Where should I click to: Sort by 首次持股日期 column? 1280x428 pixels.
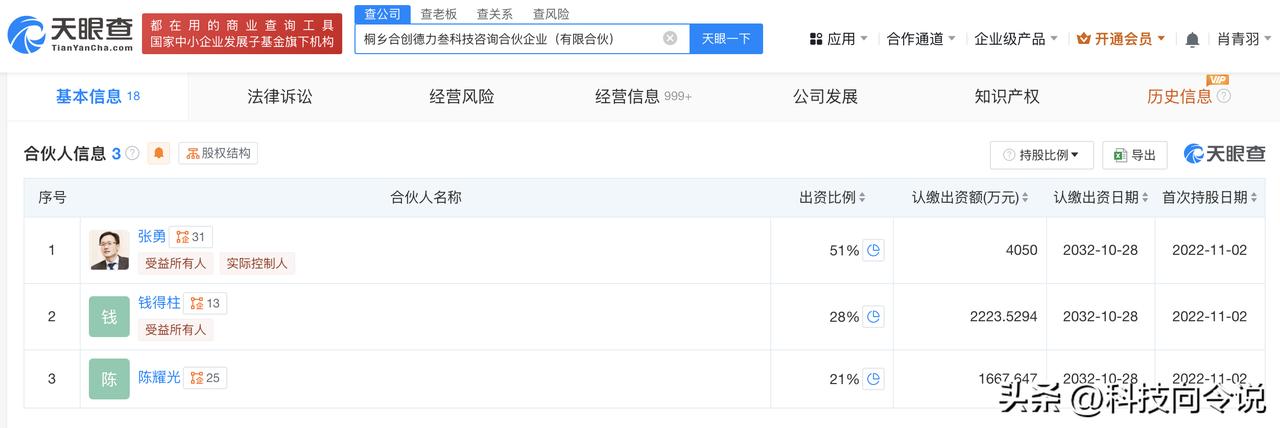click(x=1210, y=198)
